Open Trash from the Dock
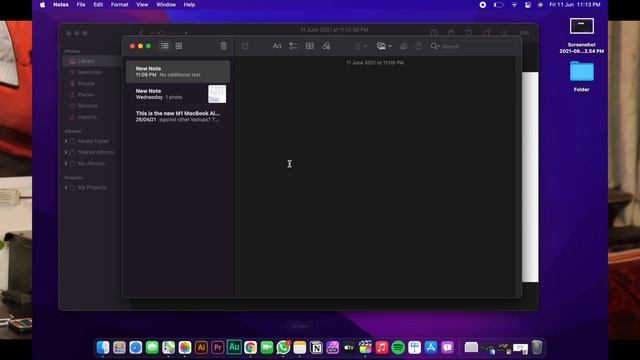 coord(537,347)
